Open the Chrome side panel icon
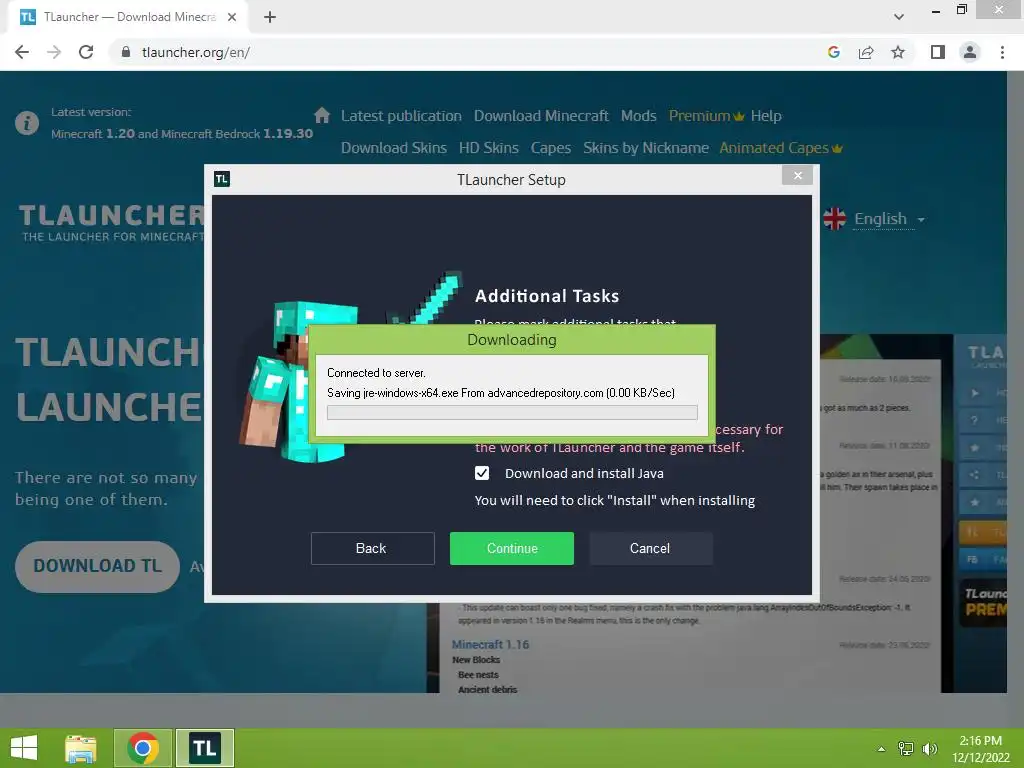1024x768 pixels. (x=938, y=52)
